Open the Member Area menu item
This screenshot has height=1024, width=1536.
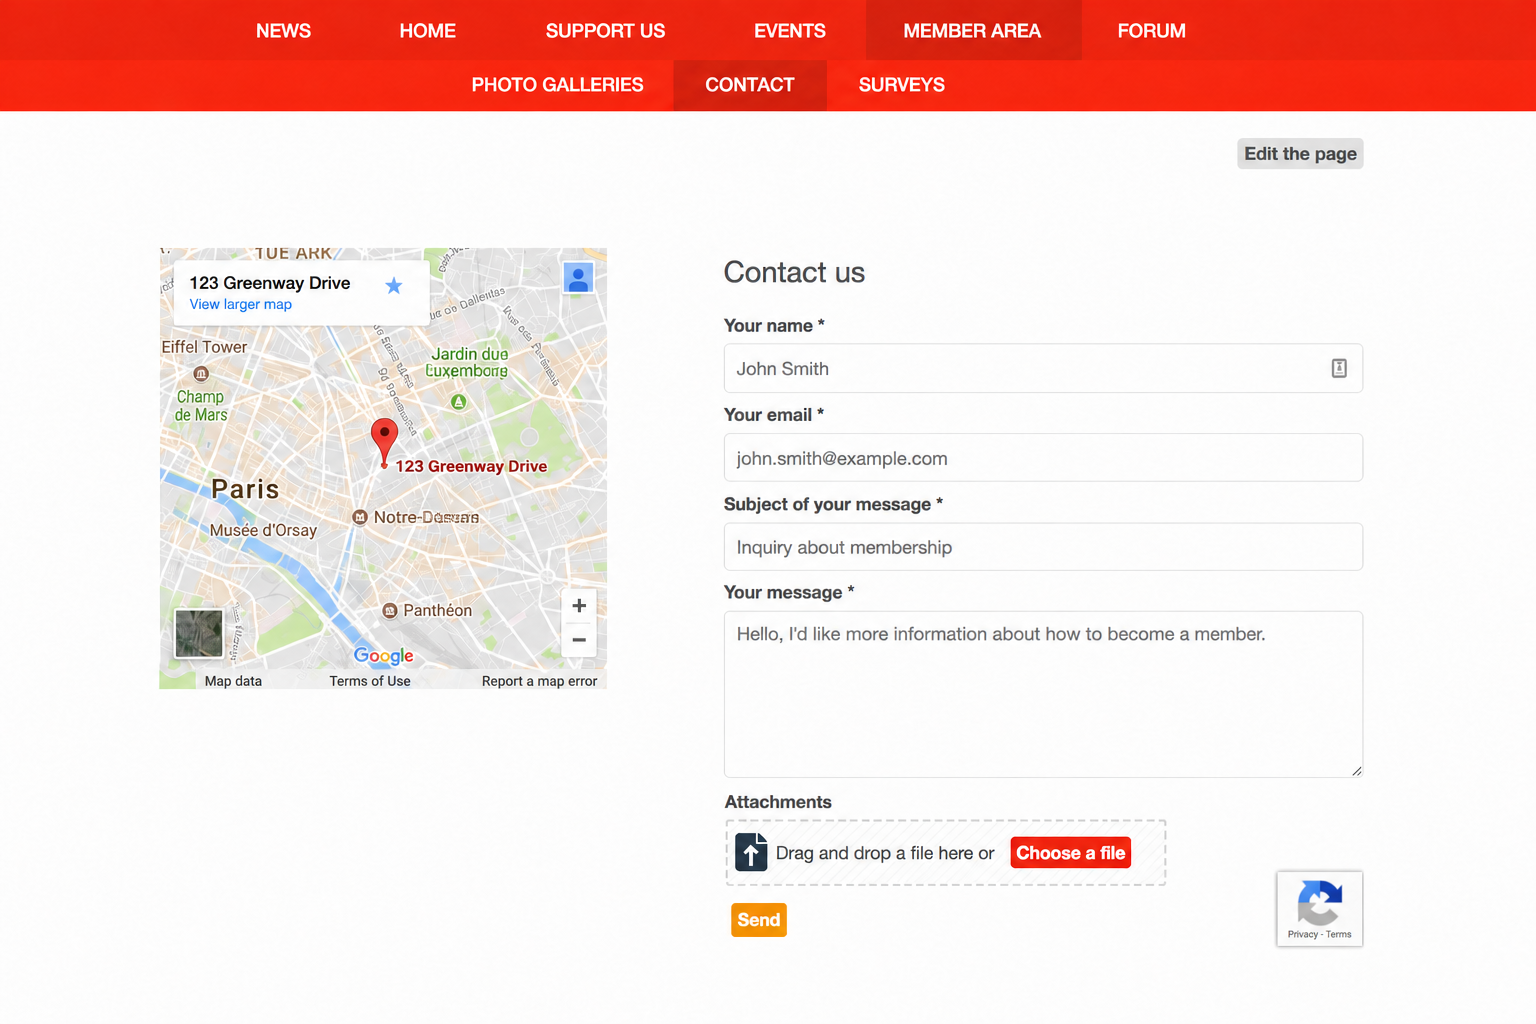(x=973, y=30)
